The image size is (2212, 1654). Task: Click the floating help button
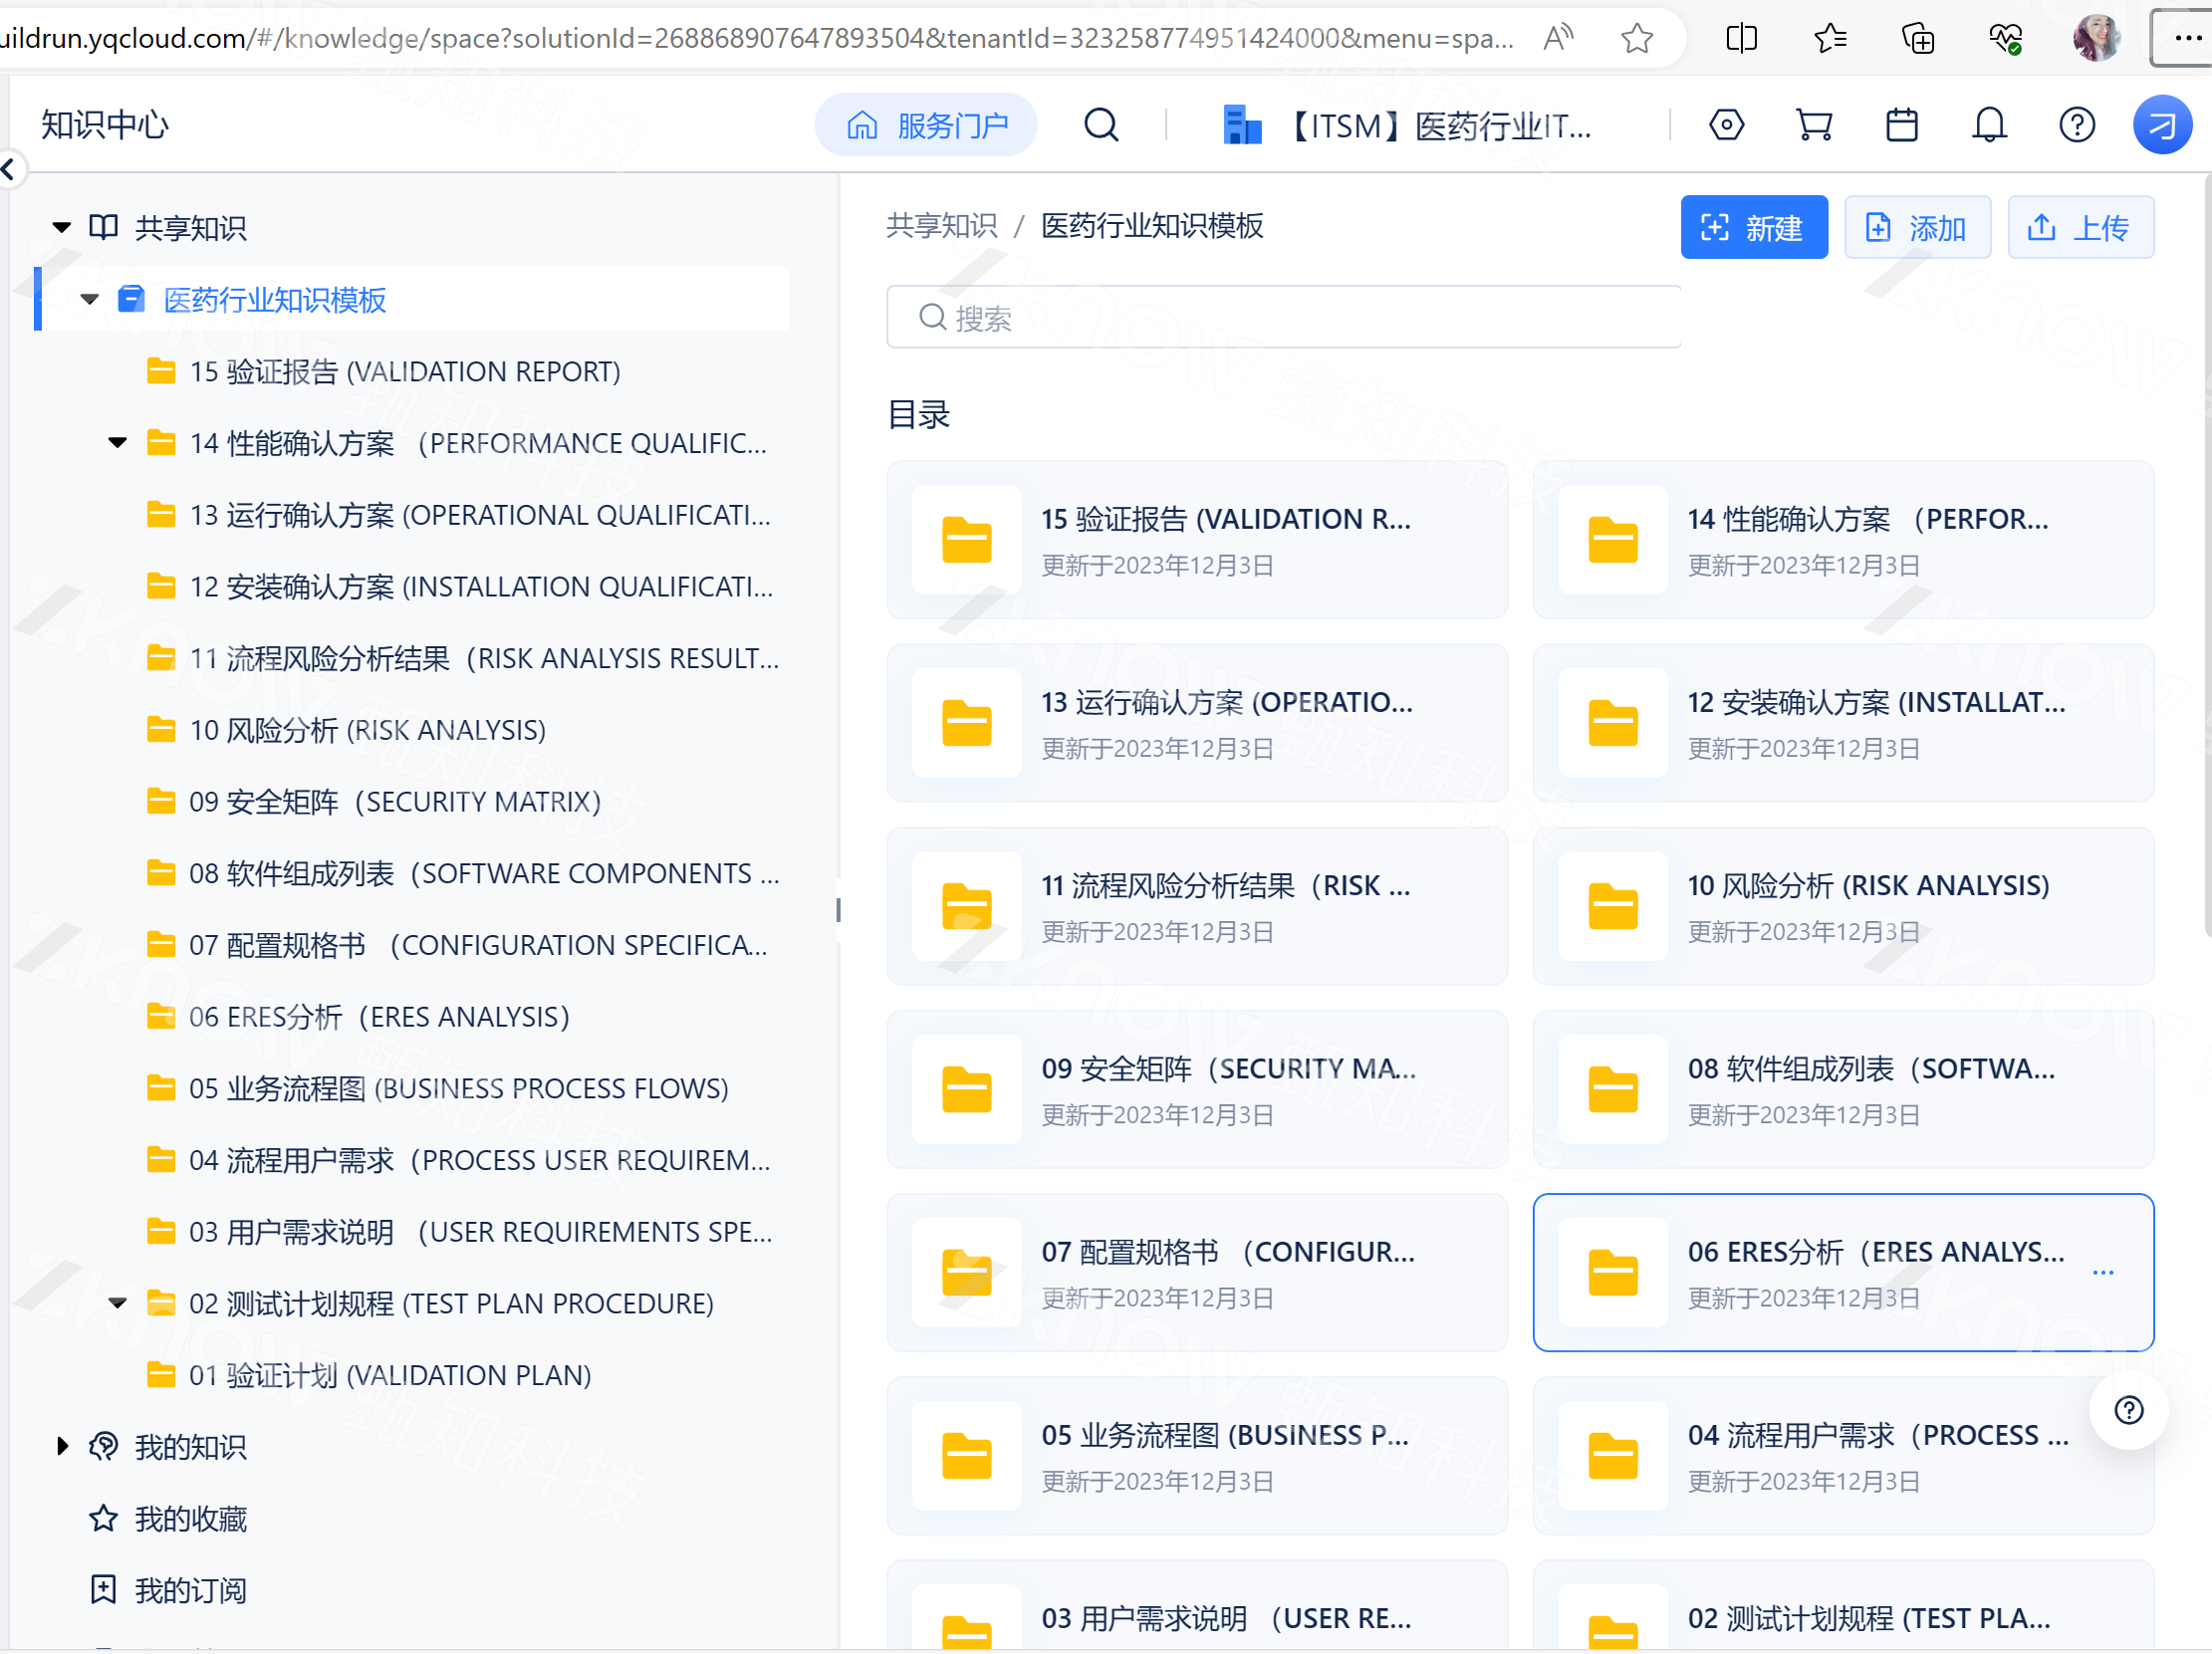[2128, 1409]
